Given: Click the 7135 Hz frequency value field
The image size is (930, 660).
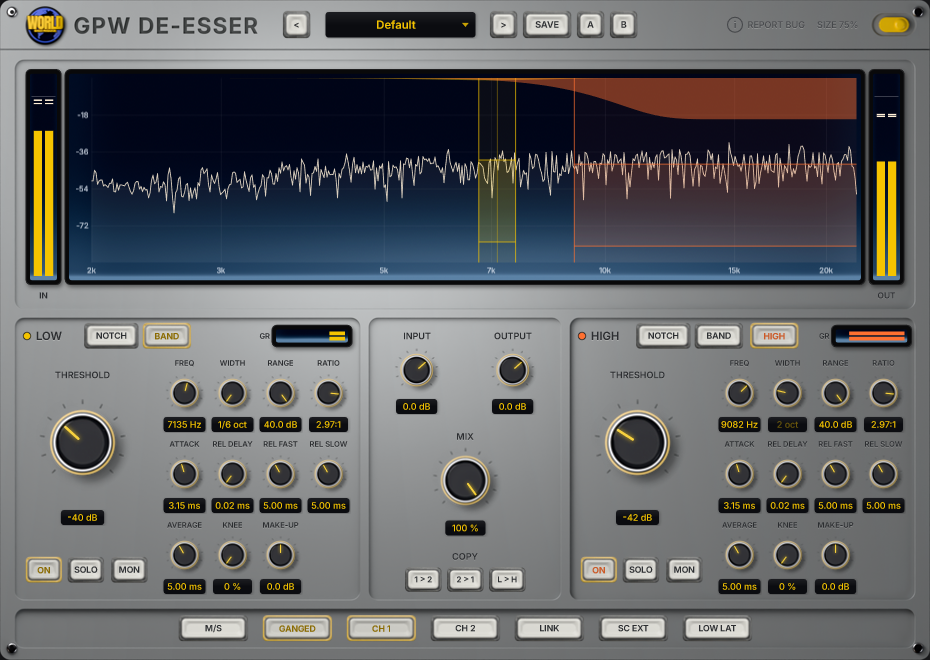Looking at the screenshot, I should pos(184,425).
